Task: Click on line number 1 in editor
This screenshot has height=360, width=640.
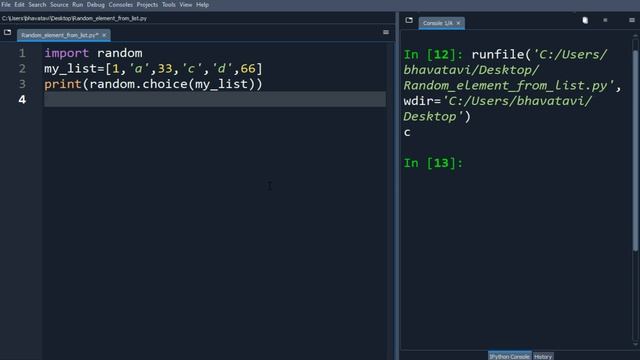Action: coord(22,53)
